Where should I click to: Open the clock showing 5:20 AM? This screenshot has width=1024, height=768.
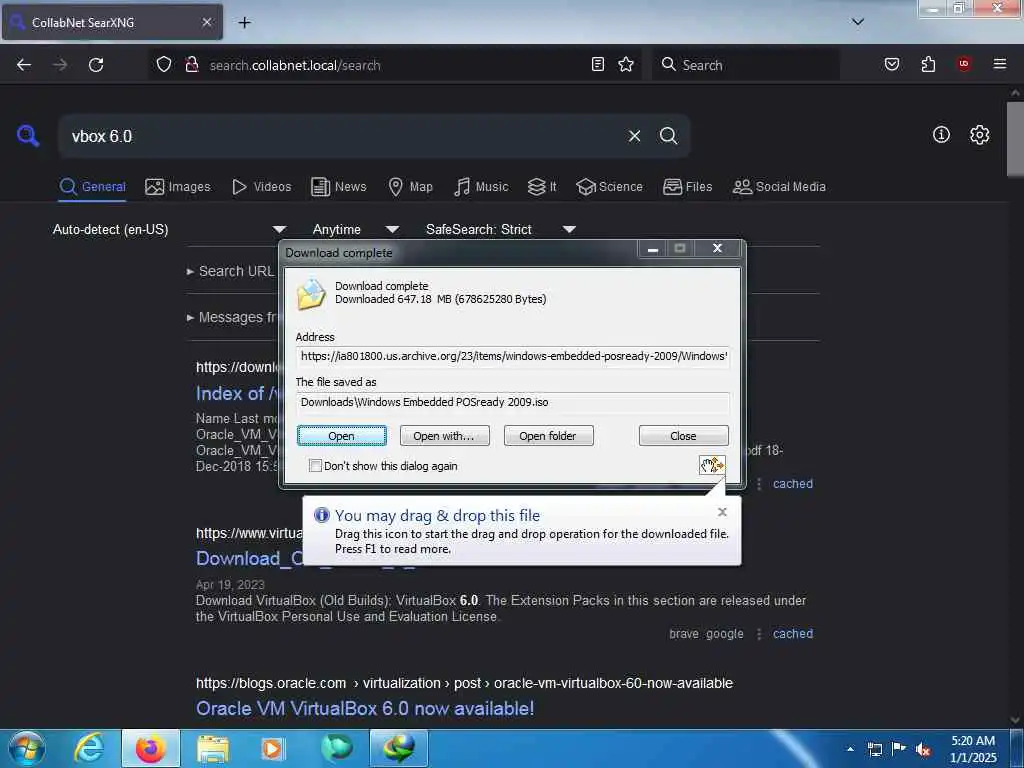[973, 749]
